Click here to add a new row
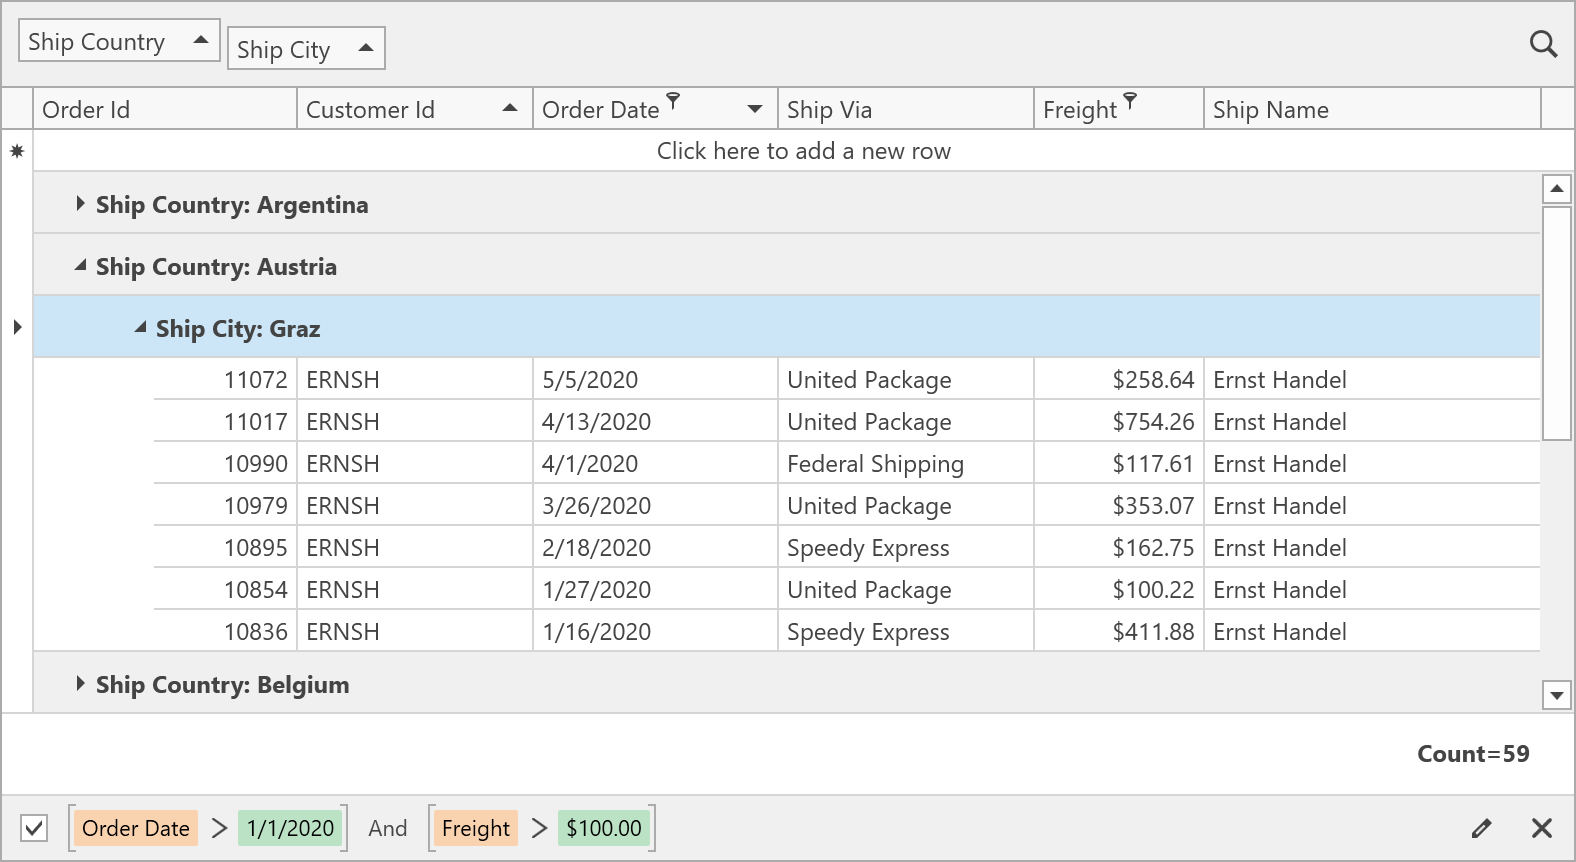The height and width of the screenshot is (862, 1576). [x=803, y=151]
